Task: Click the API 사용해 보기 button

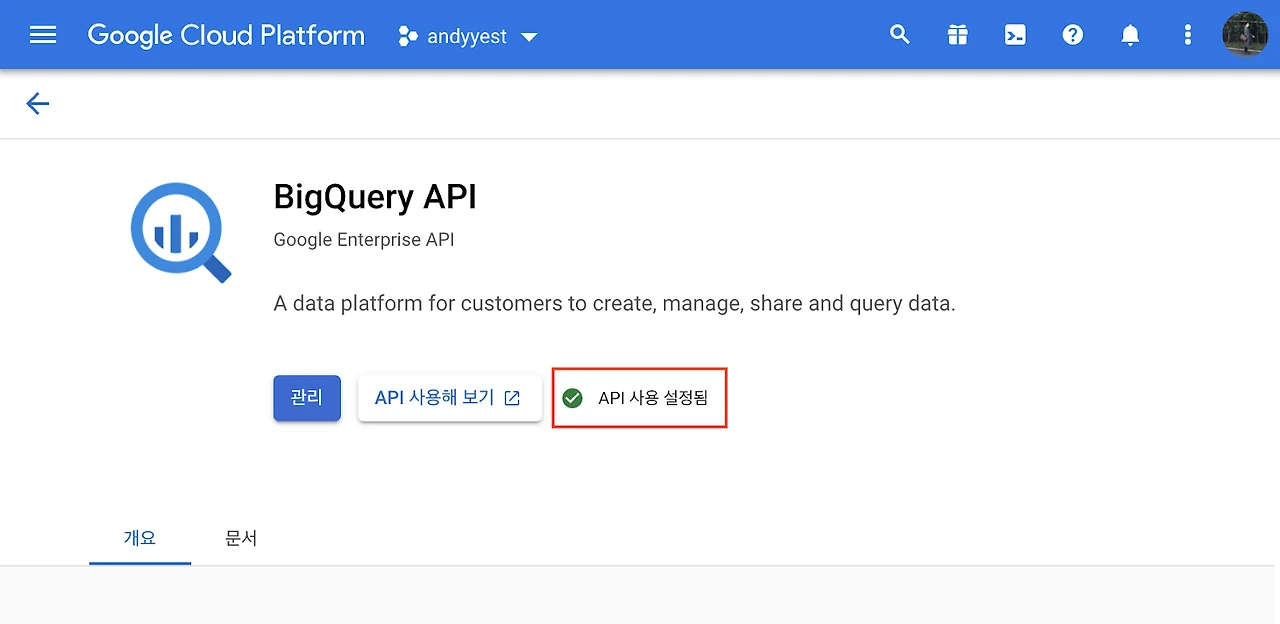Action: coord(450,398)
